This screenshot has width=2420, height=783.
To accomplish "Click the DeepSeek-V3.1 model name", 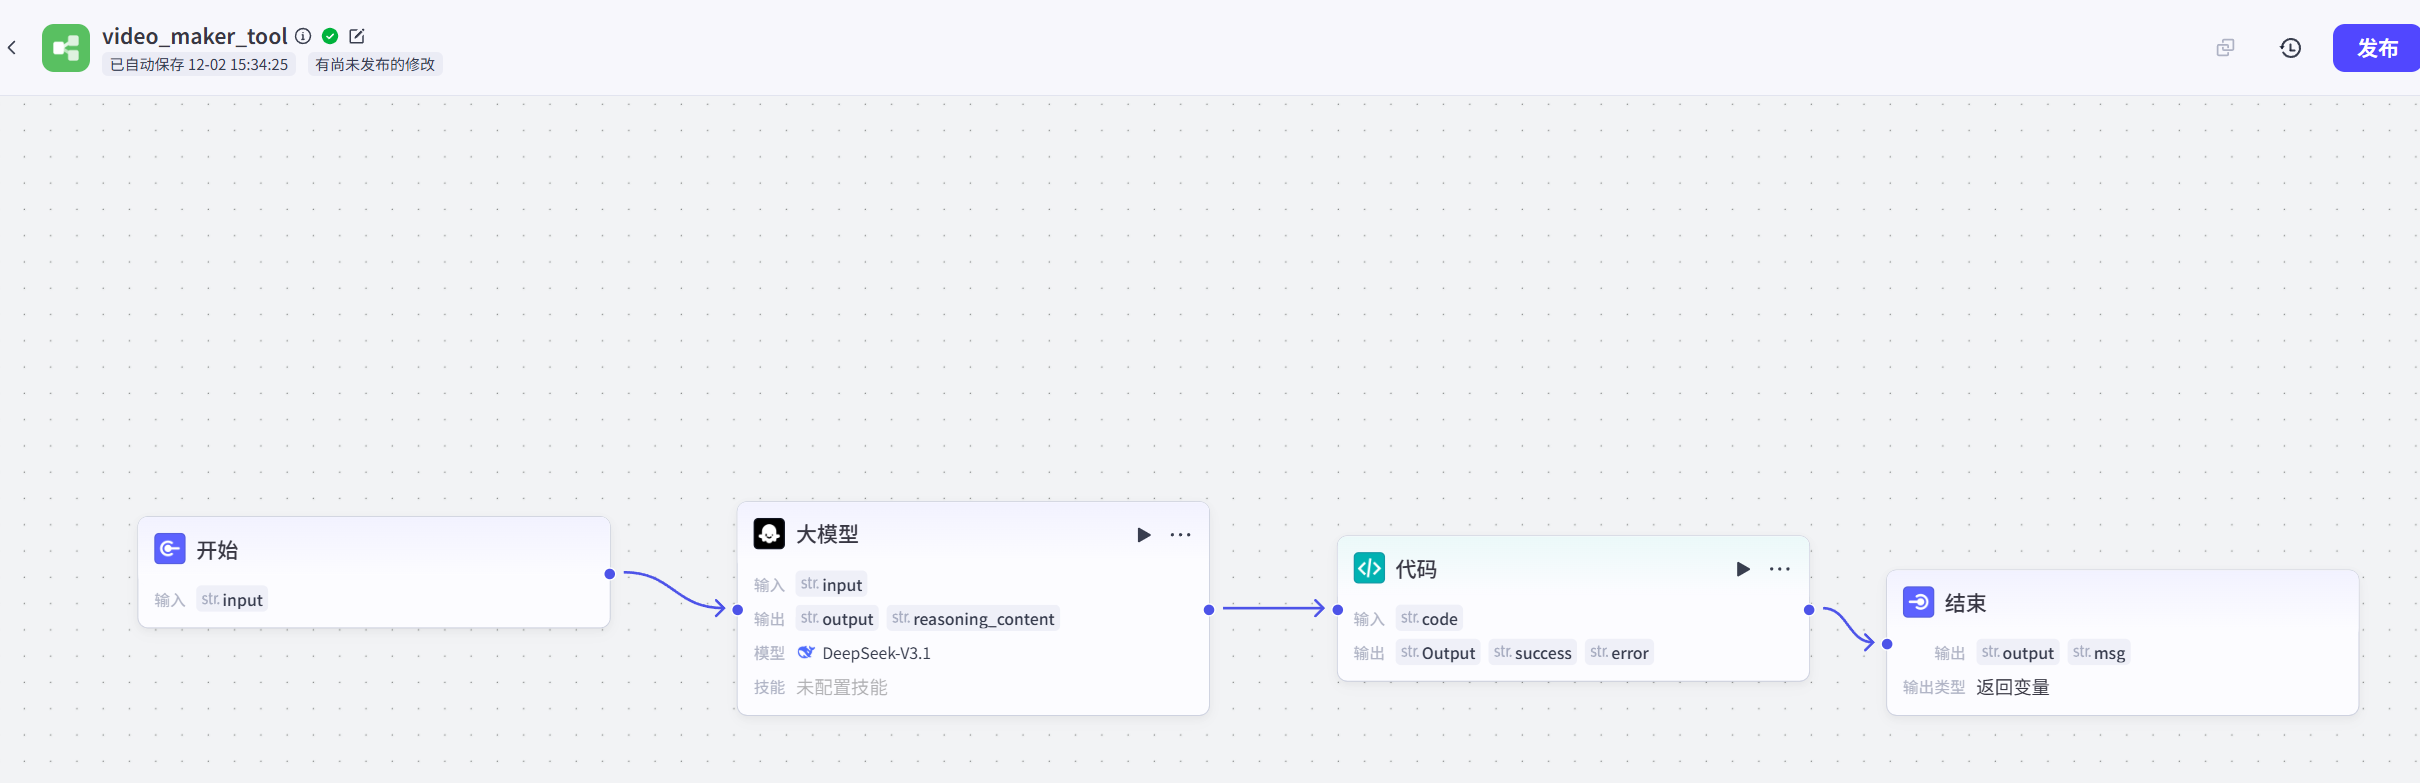I will 876,653.
